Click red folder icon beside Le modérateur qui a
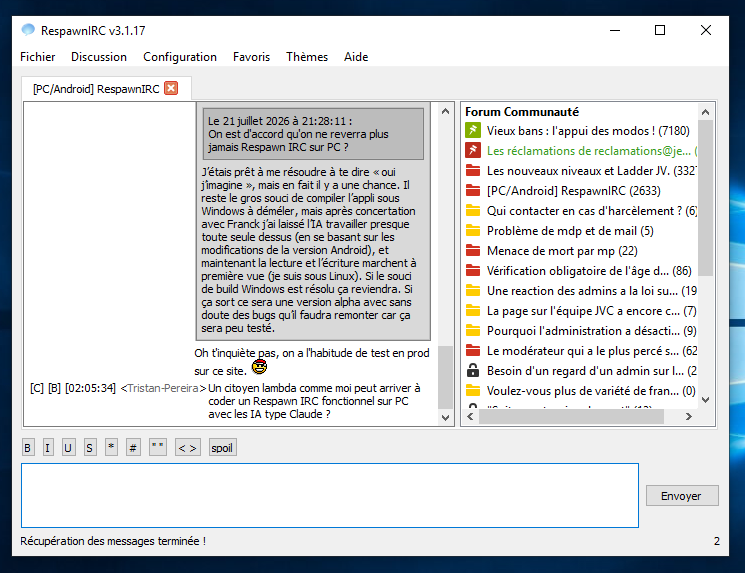 point(473,350)
